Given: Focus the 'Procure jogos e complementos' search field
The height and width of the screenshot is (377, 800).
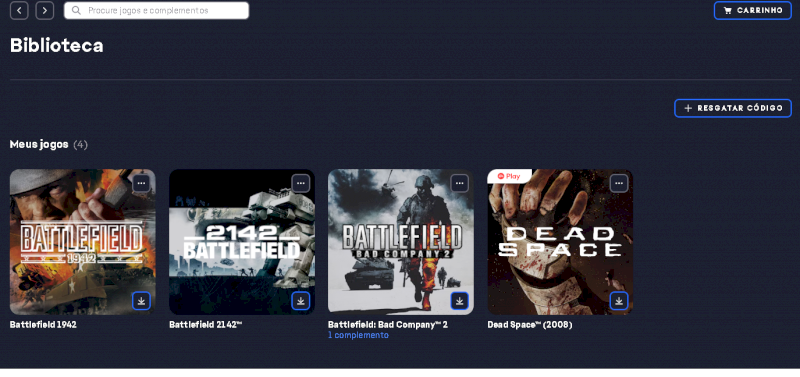Looking at the screenshot, I should pyautogui.click(x=156, y=10).
